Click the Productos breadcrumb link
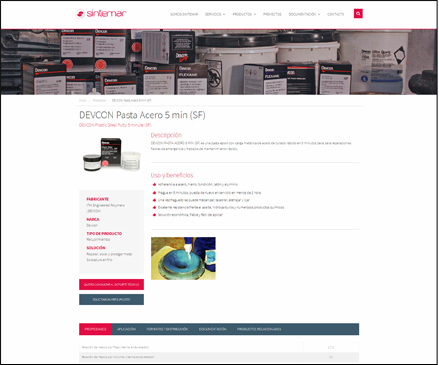The image size is (439, 365). click(x=99, y=100)
